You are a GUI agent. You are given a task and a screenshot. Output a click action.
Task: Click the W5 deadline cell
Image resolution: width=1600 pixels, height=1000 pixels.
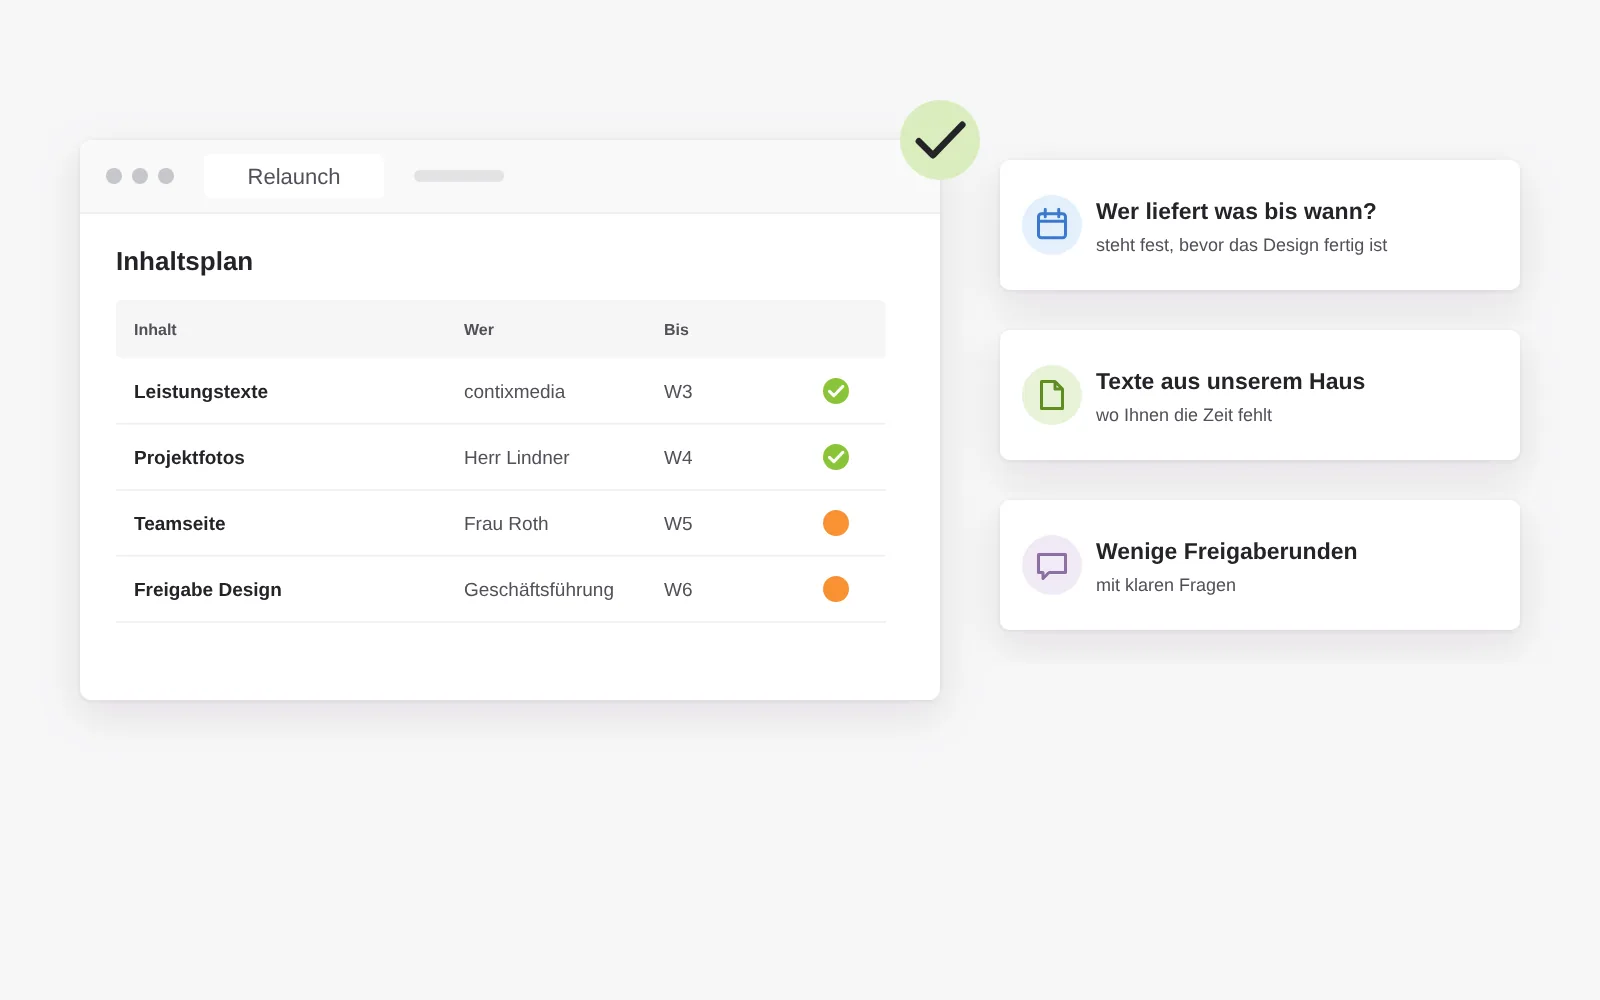coord(678,524)
